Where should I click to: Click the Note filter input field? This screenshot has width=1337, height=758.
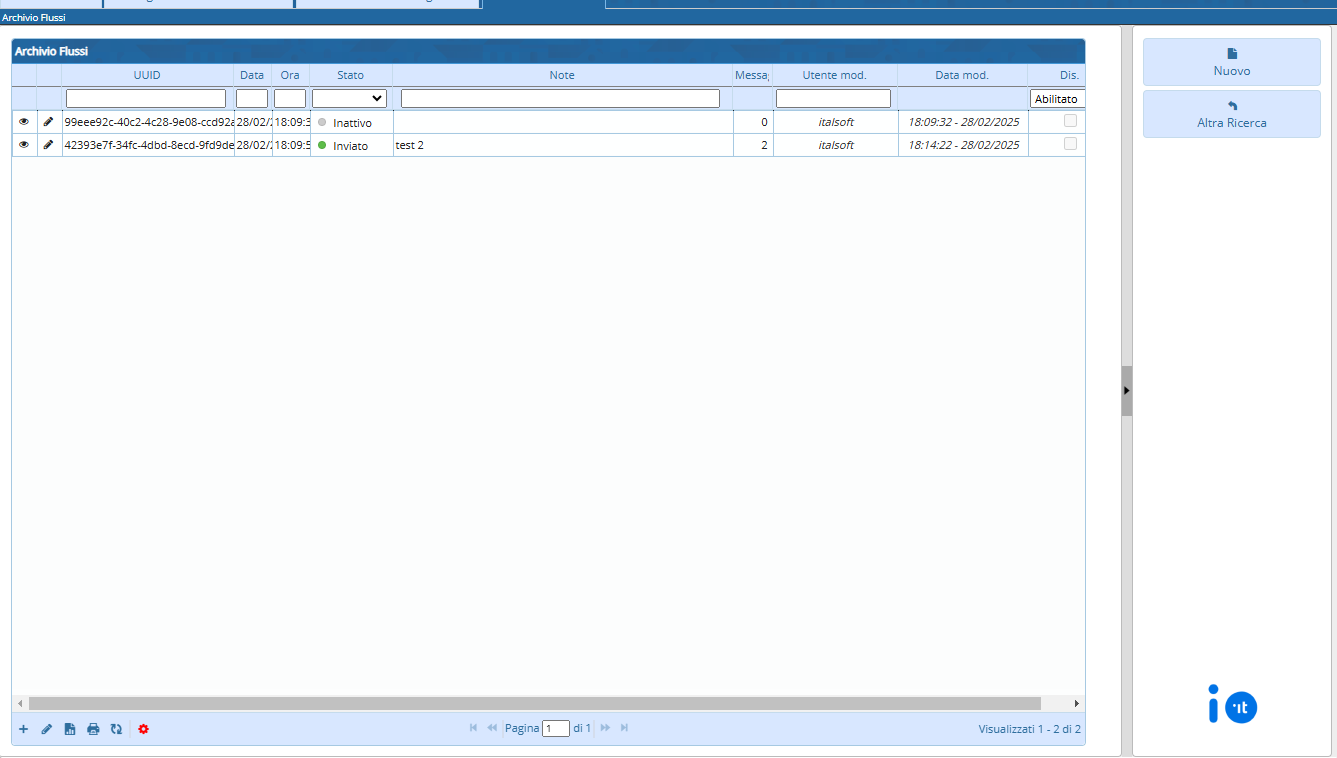point(560,98)
